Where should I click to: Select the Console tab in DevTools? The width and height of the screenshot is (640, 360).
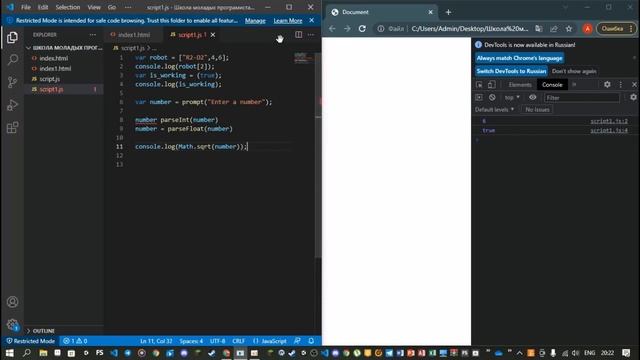click(x=552, y=84)
